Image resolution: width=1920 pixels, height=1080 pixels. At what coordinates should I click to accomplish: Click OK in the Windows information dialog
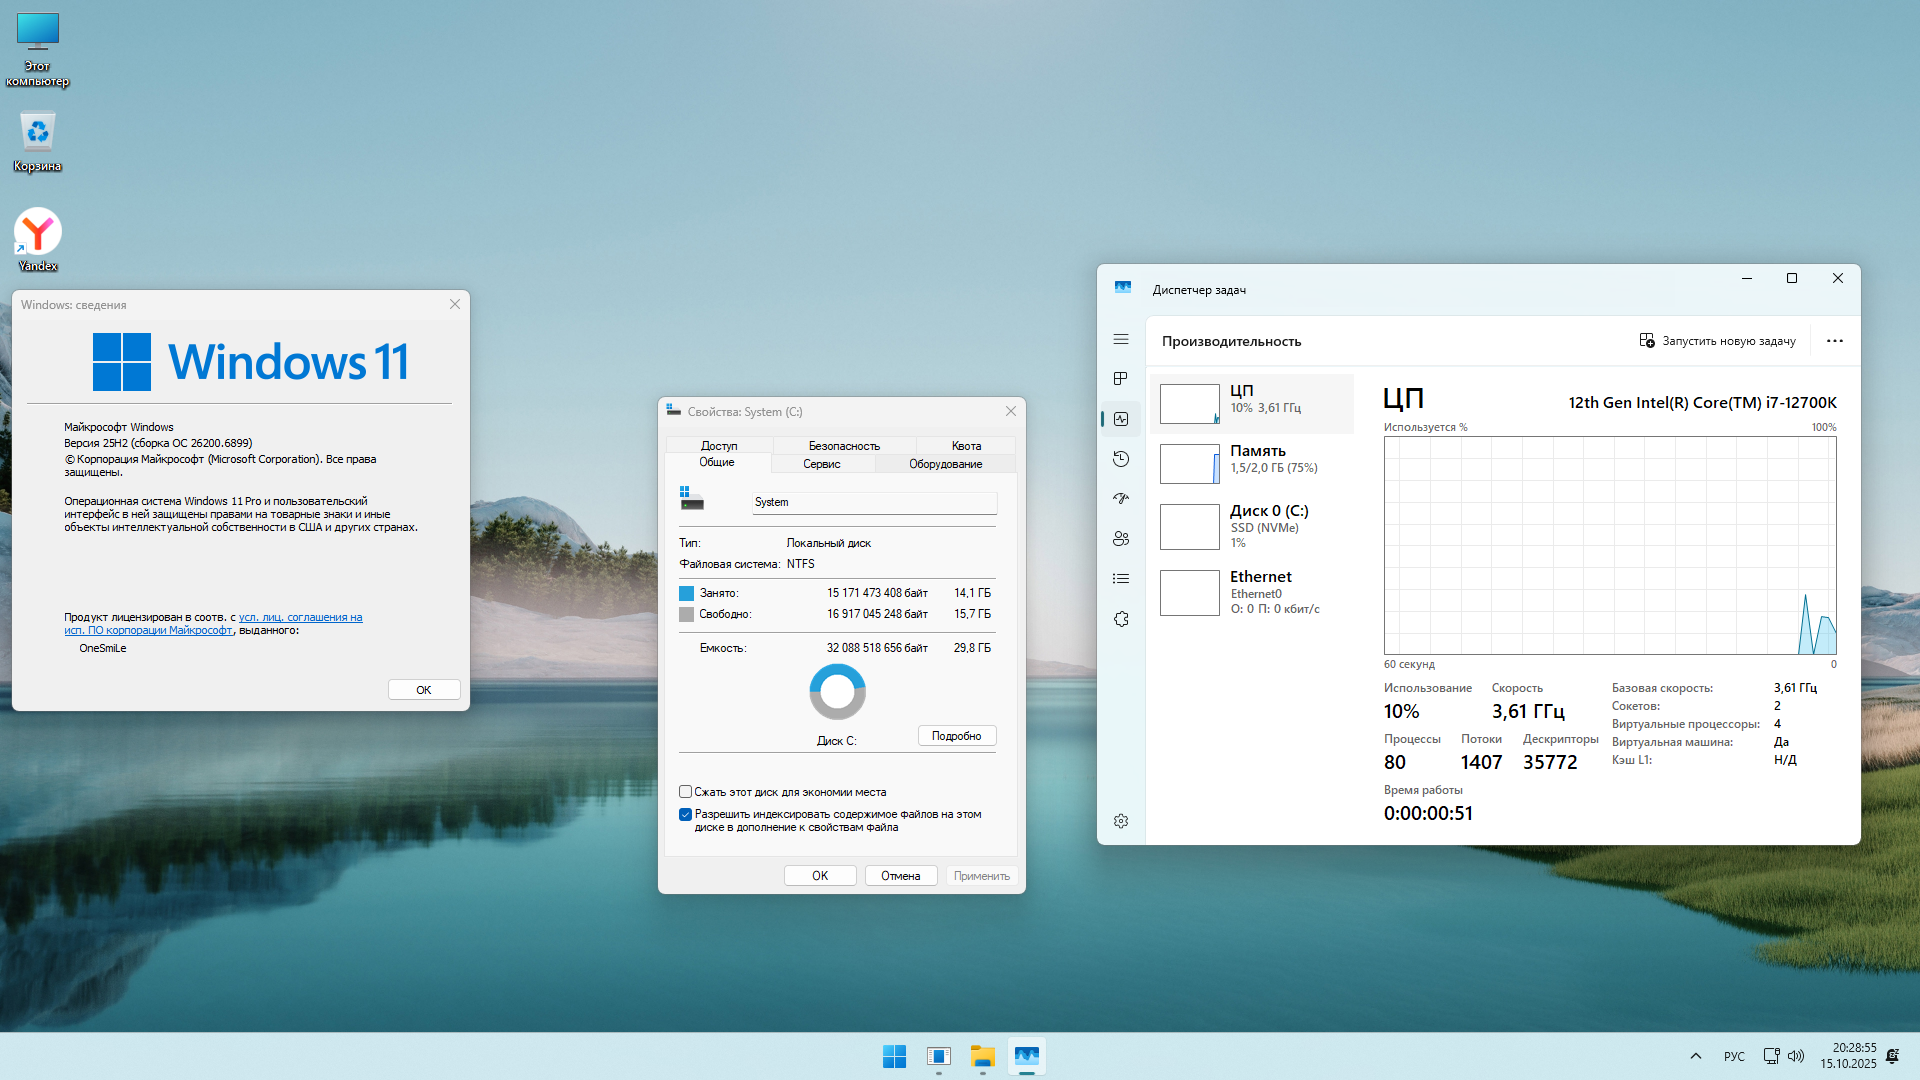tap(423, 689)
